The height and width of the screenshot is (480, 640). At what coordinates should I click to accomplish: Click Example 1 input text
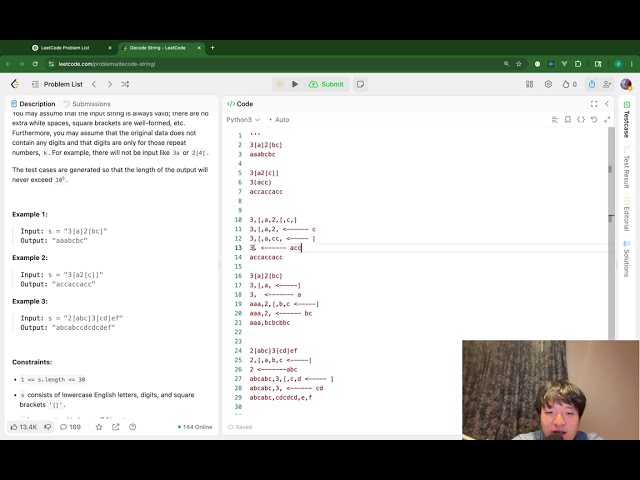(64, 231)
